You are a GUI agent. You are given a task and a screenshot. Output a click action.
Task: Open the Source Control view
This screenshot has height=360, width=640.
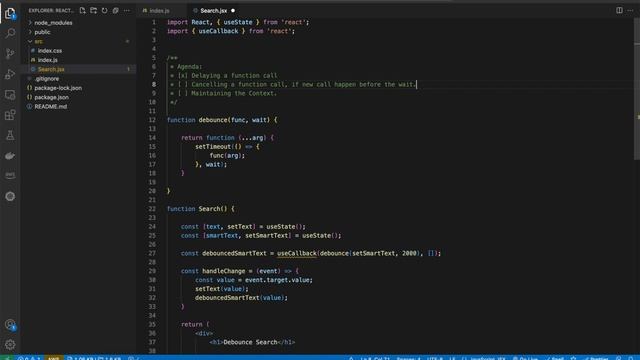pos(10,53)
